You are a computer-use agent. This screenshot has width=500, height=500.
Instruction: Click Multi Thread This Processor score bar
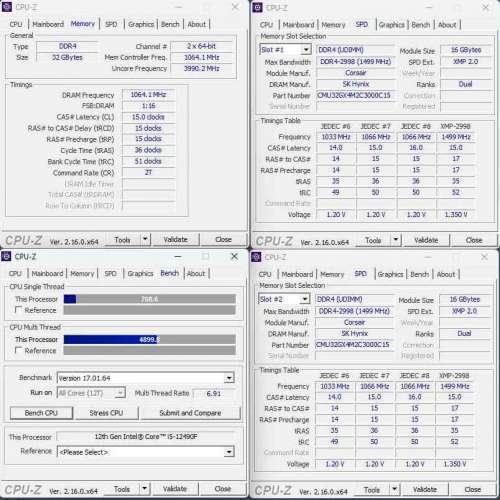click(x=149, y=339)
